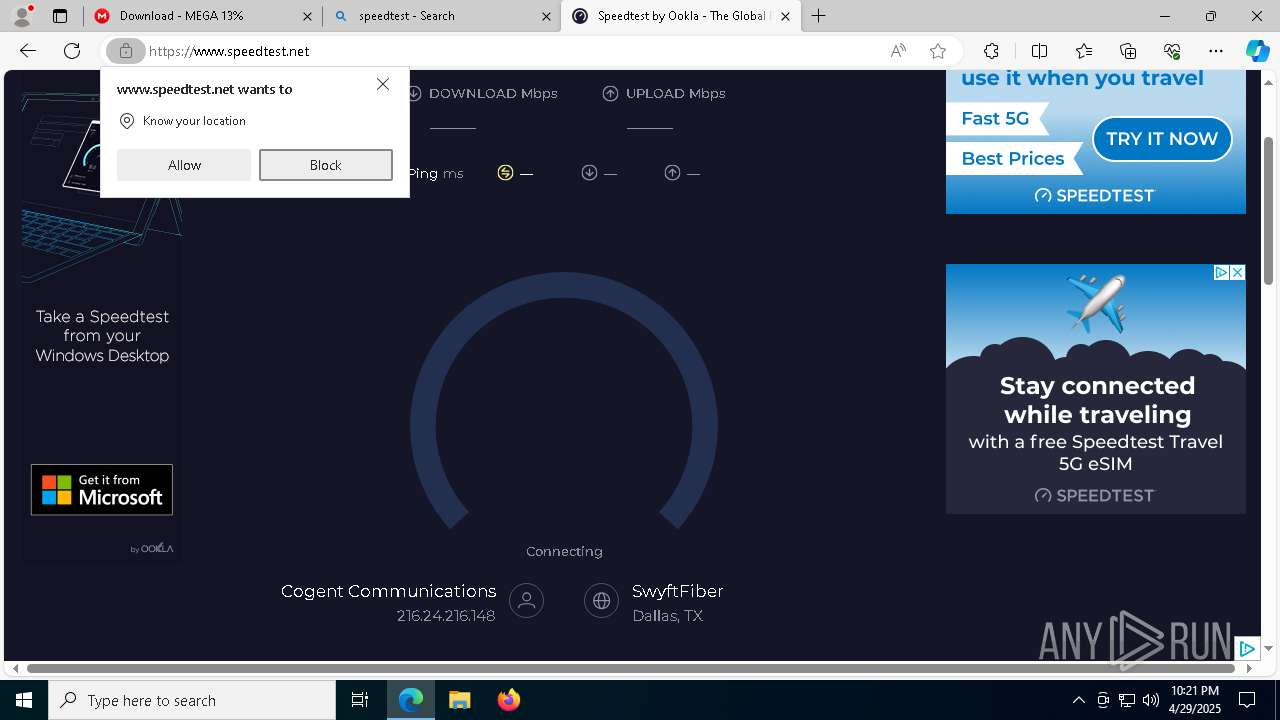The image size is (1280, 720).
Task: Open the Windows Start menu
Action: pyautogui.click(x=24, y=700)
